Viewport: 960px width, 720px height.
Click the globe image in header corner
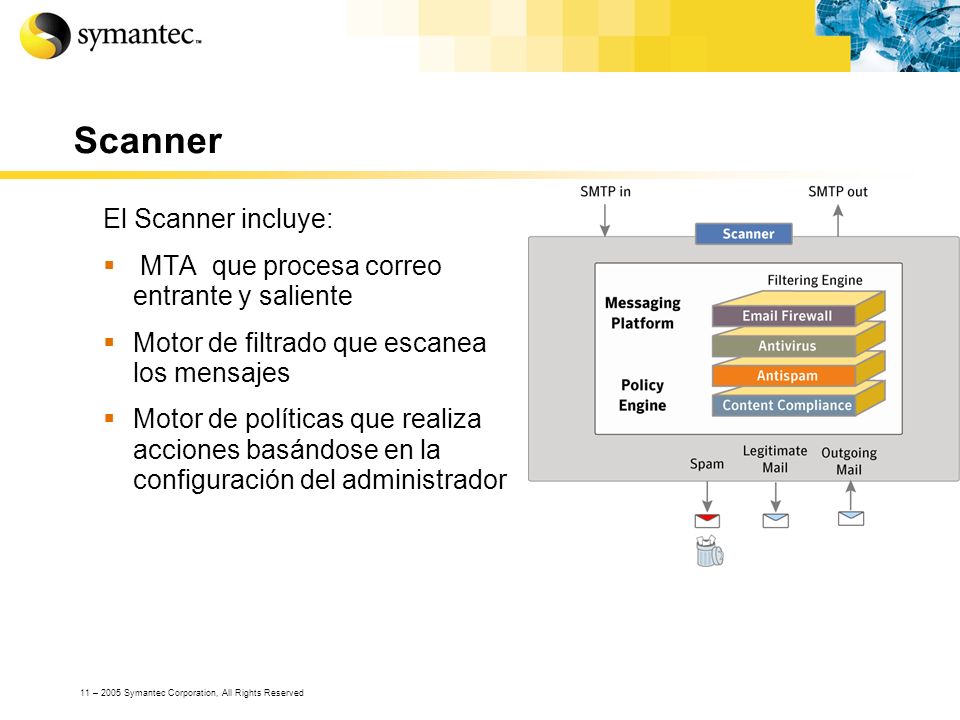tap(888, 36)
